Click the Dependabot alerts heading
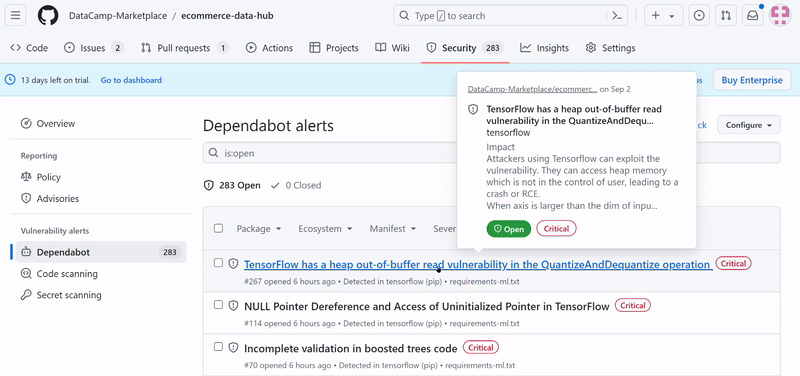Screen dimensions: 800x376 [x=268, y=126]
